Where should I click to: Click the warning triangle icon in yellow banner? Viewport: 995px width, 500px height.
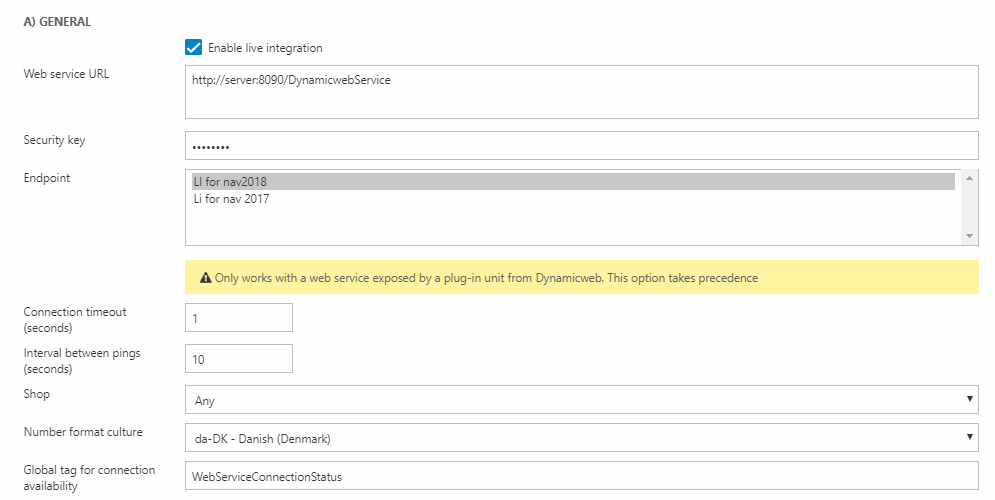coord(206,278)
